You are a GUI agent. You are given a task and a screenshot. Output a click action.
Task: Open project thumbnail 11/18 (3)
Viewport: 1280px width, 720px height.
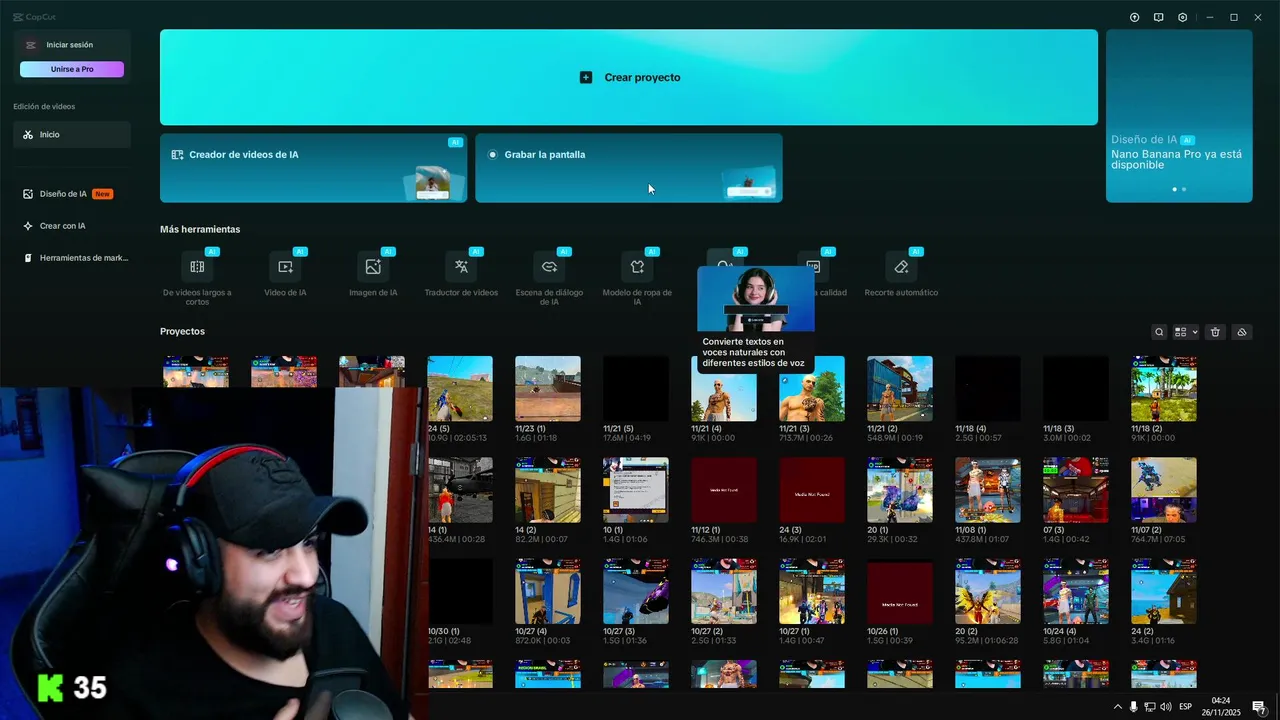1076,389
